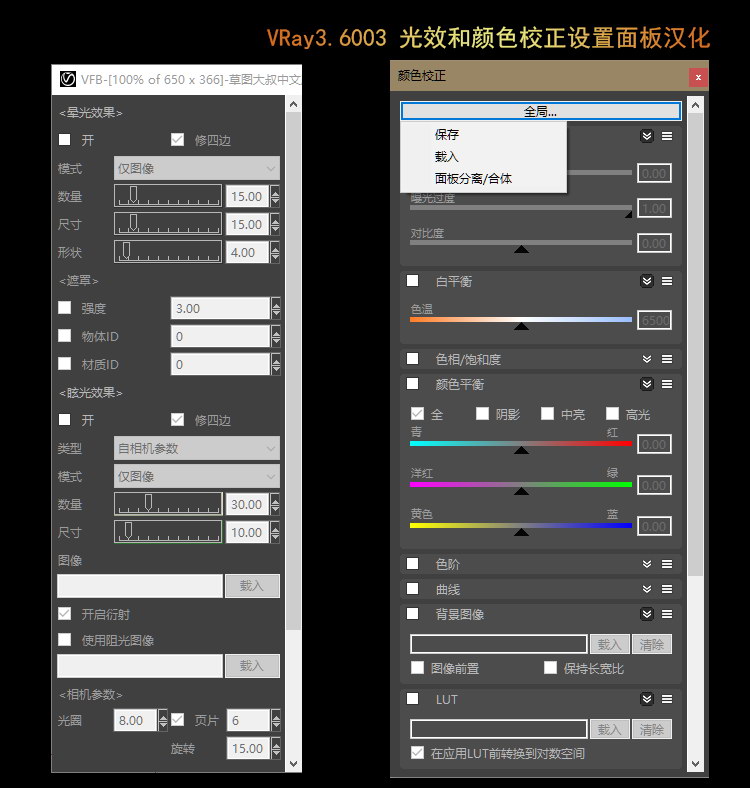Open the hamburger menu for 曲线 section

[667, 588]
